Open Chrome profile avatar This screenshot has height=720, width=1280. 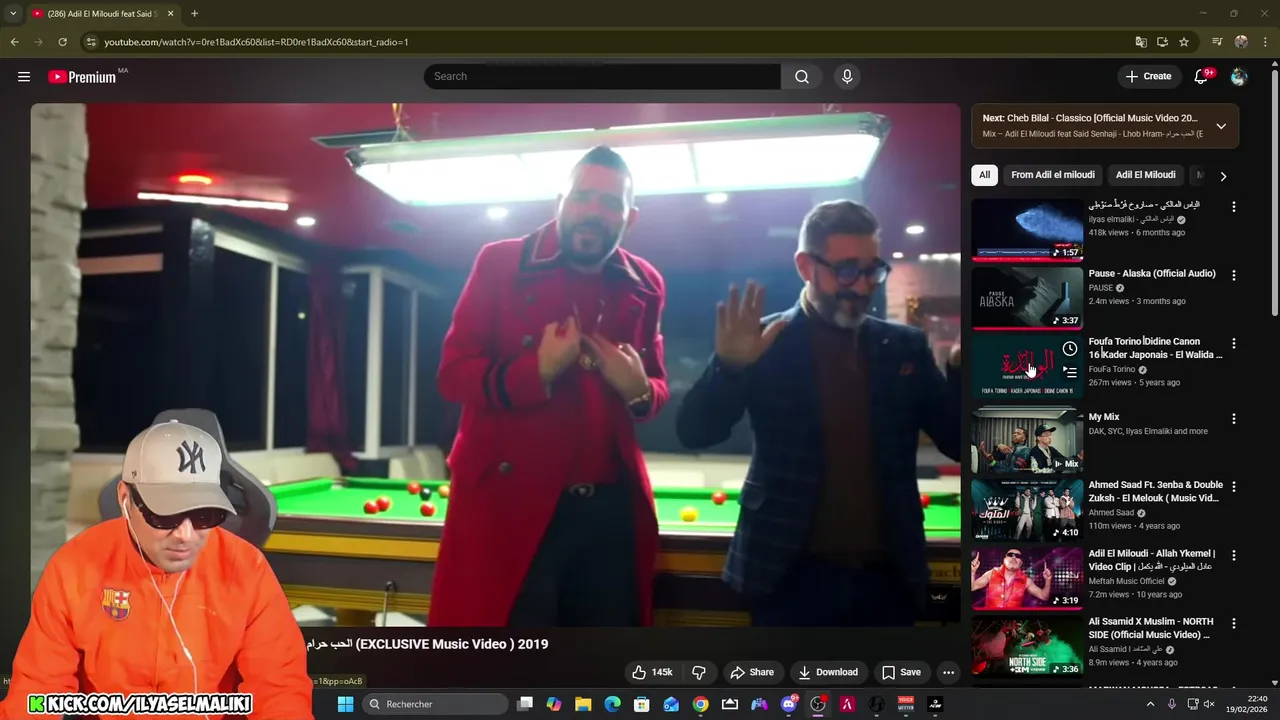coord(1241,42)
